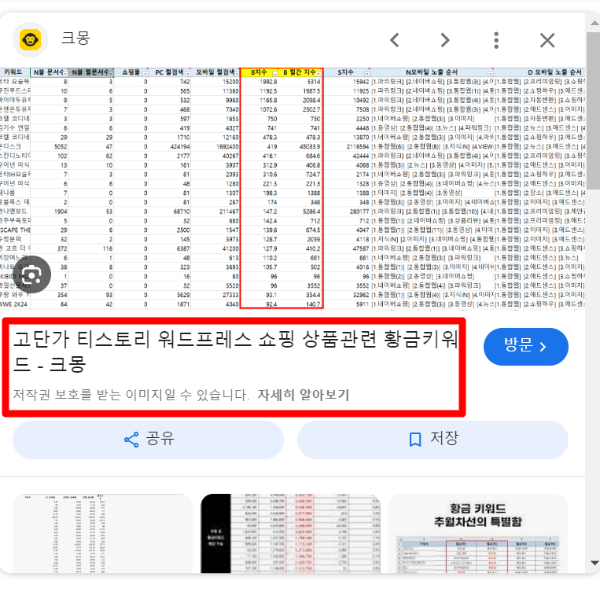Open the 황금 키워드 추월차선의 특별함 thumbnail
This screenshot has height=590, width=600.
478,533
